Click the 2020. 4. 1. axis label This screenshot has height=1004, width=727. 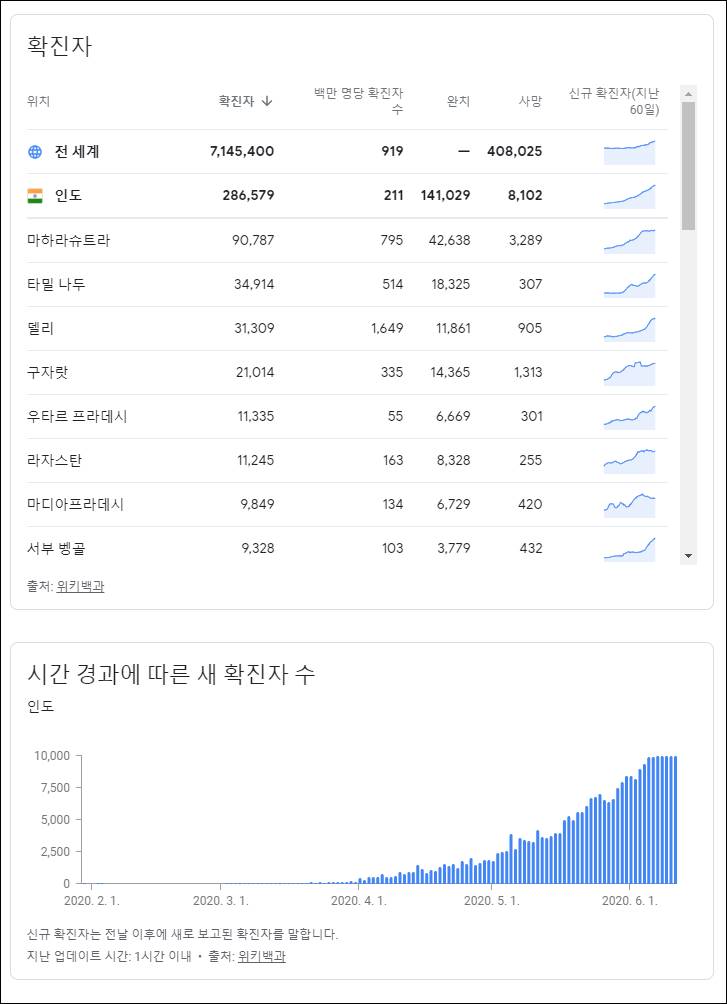coord(359,901)
